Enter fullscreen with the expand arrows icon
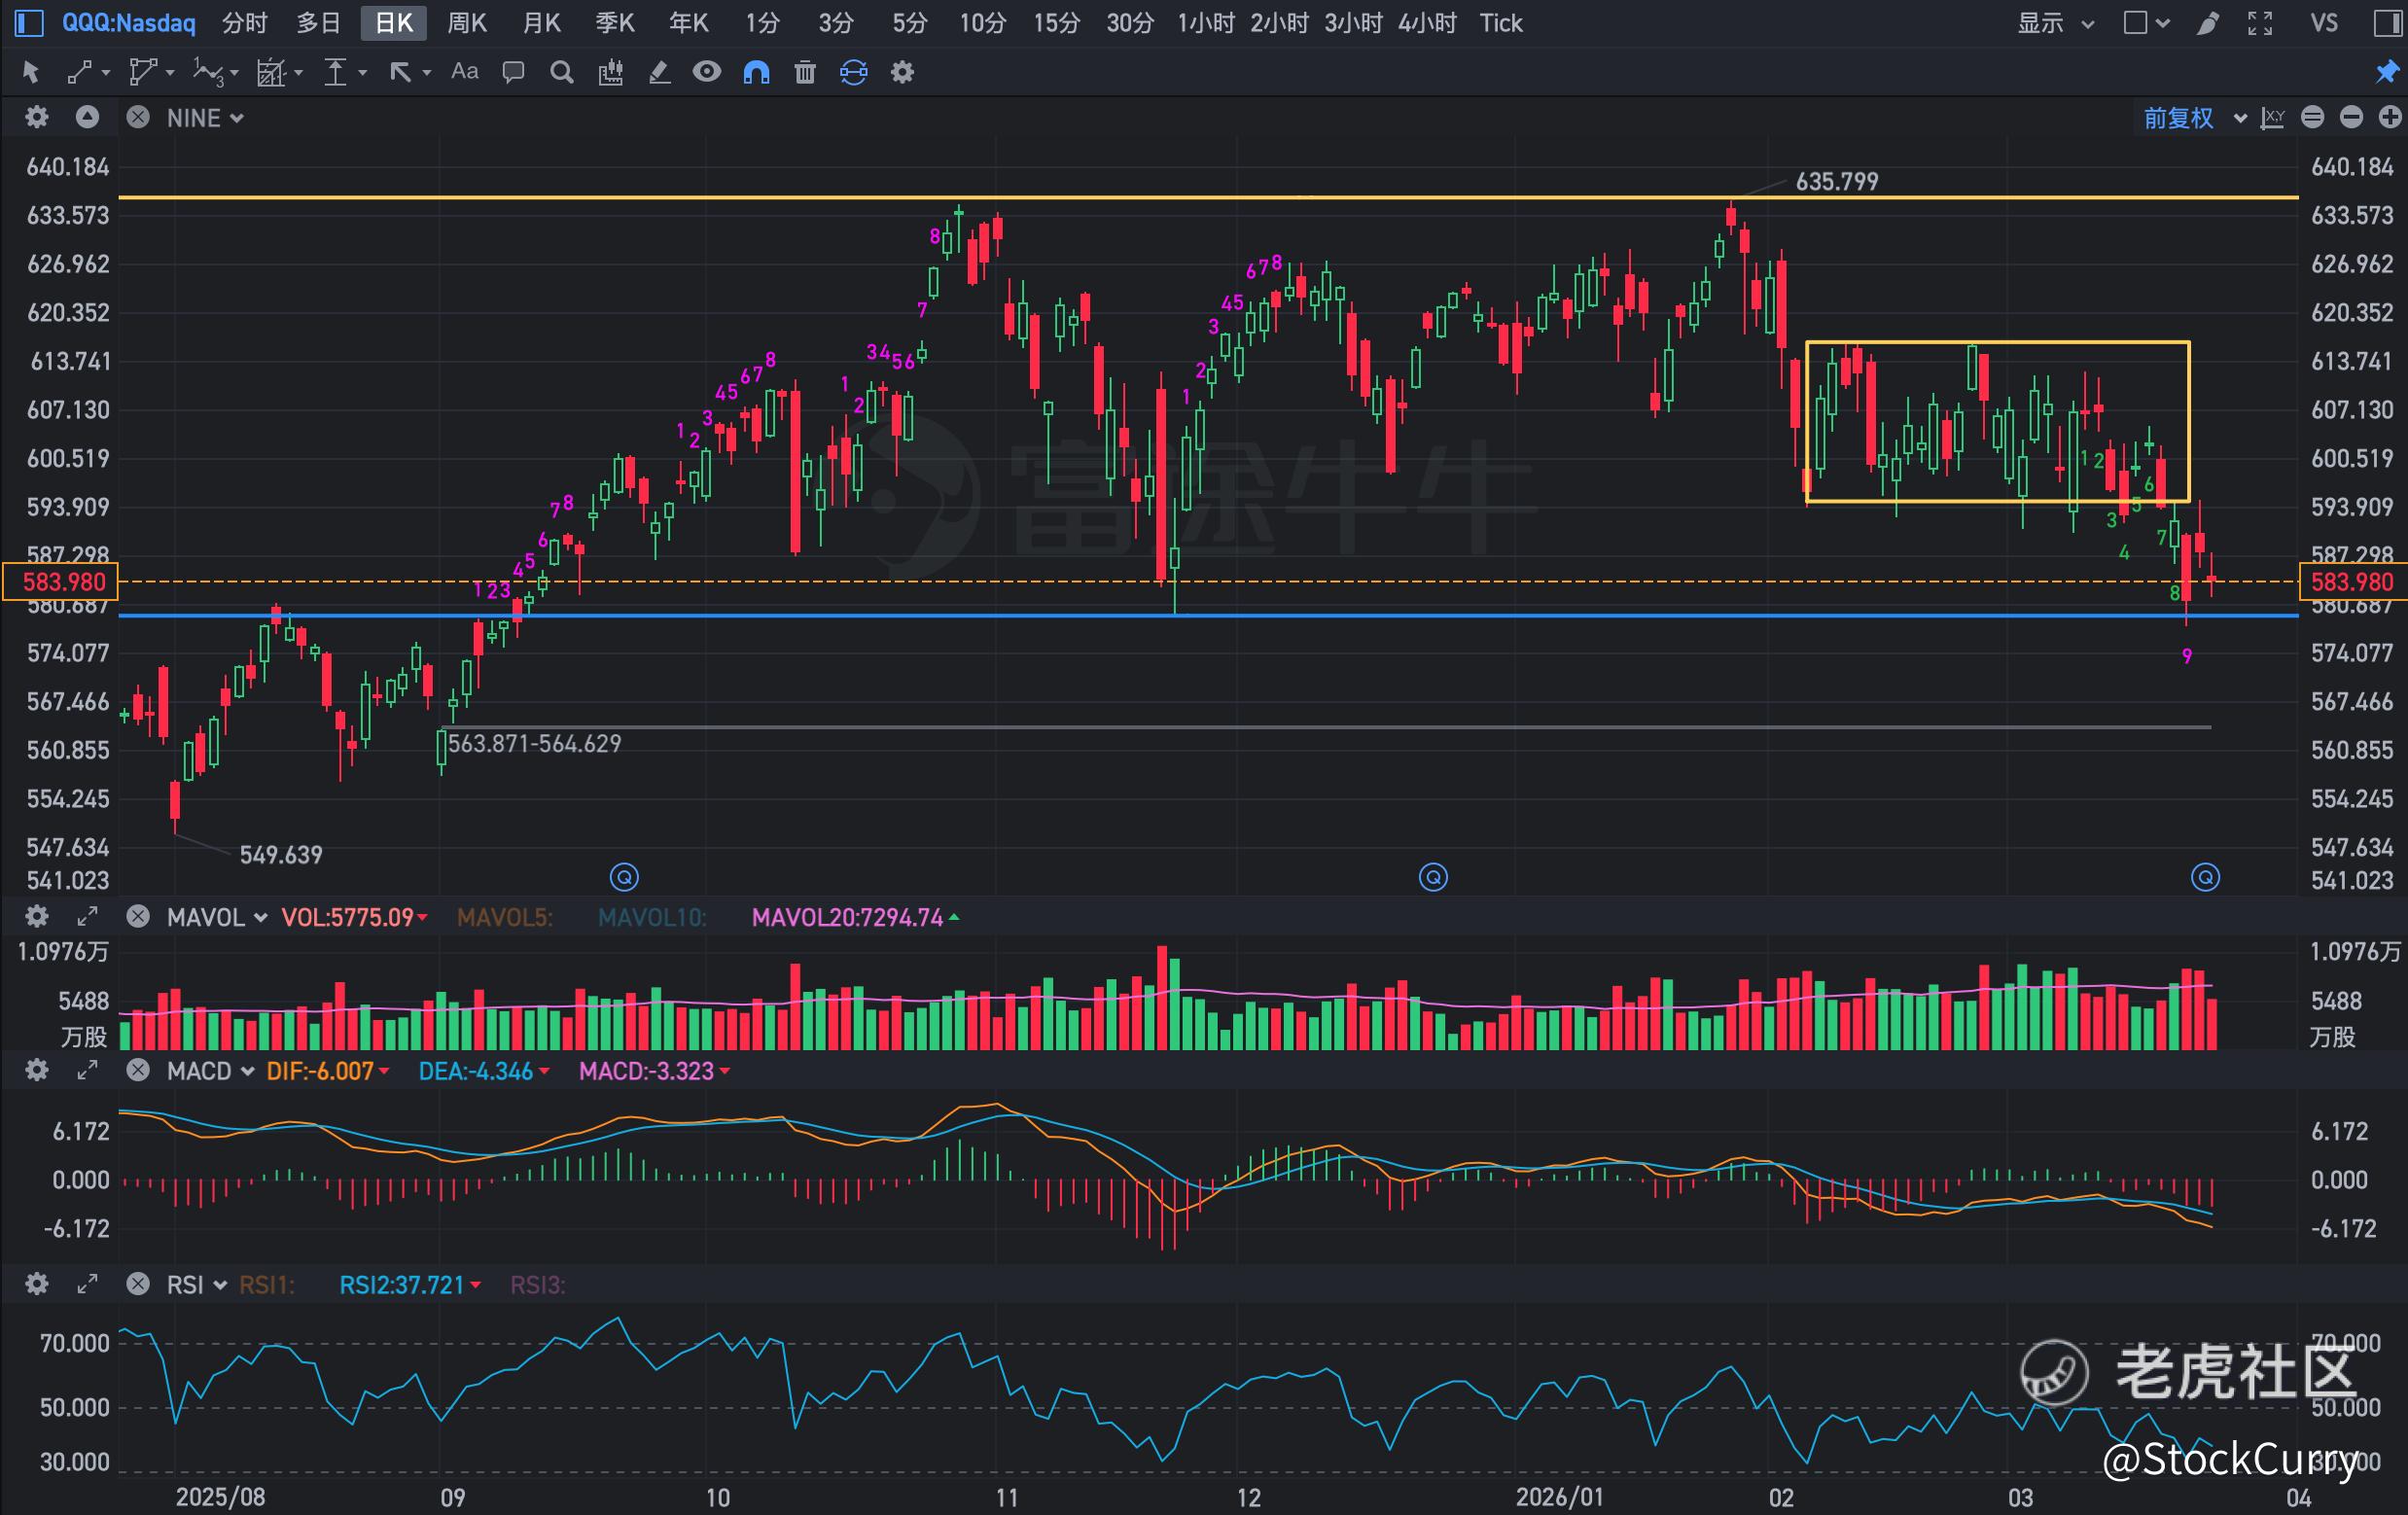 tap(2260, 23)
